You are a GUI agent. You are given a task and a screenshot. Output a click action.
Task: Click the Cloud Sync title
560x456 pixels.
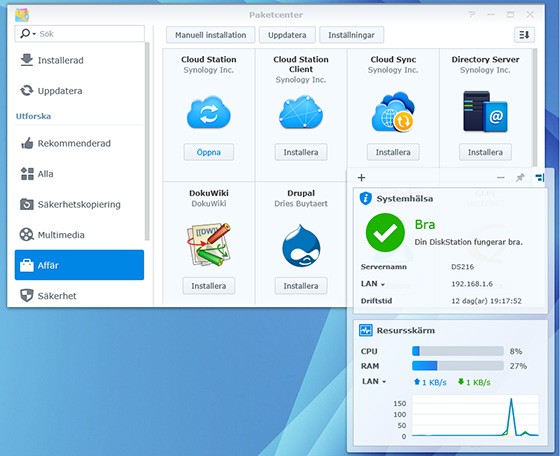click(393, 59)
